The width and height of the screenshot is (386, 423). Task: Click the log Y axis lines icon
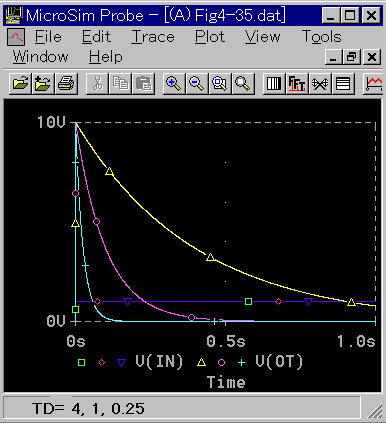pyautogui.click(x=343, y=83)
